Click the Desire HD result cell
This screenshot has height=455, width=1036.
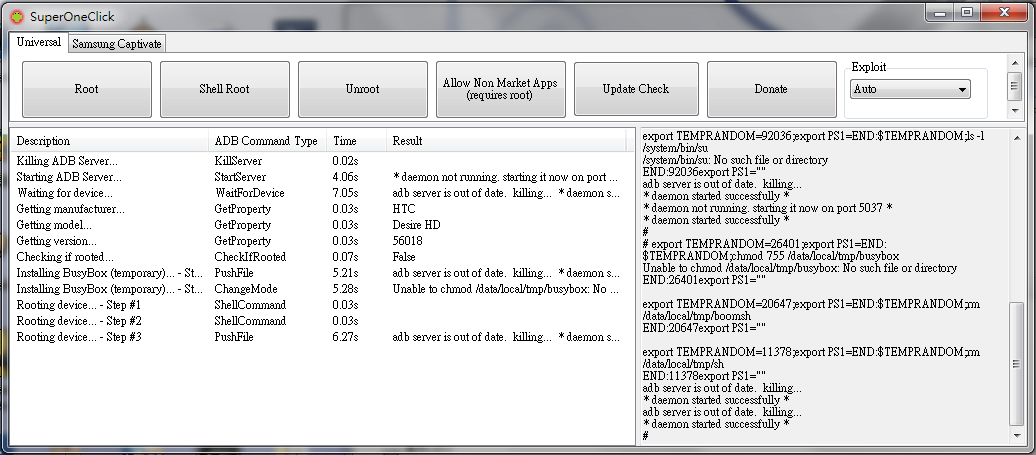[x=416, y=225]
